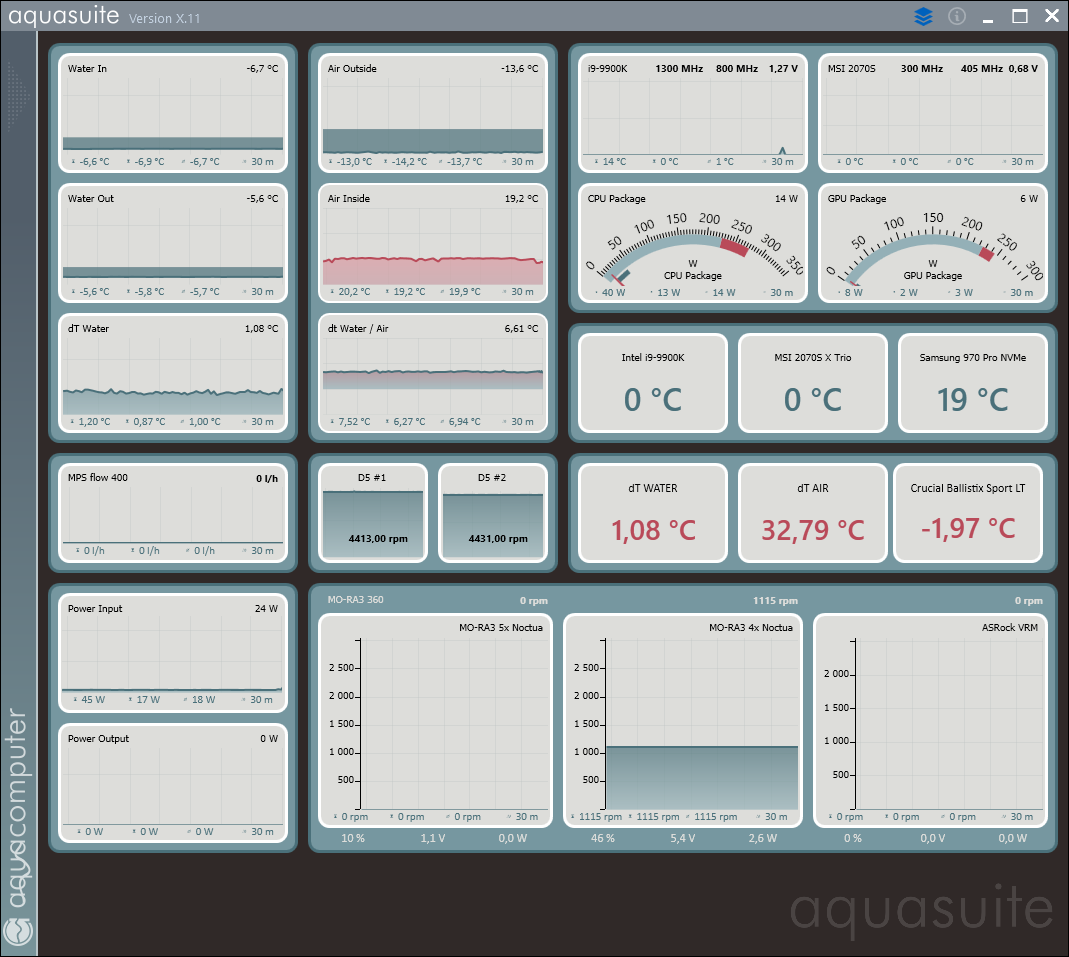Click the -13,6 °C Air Outside reading
The height and width of the screenshot is (957, 1069).
coord(520,68)
